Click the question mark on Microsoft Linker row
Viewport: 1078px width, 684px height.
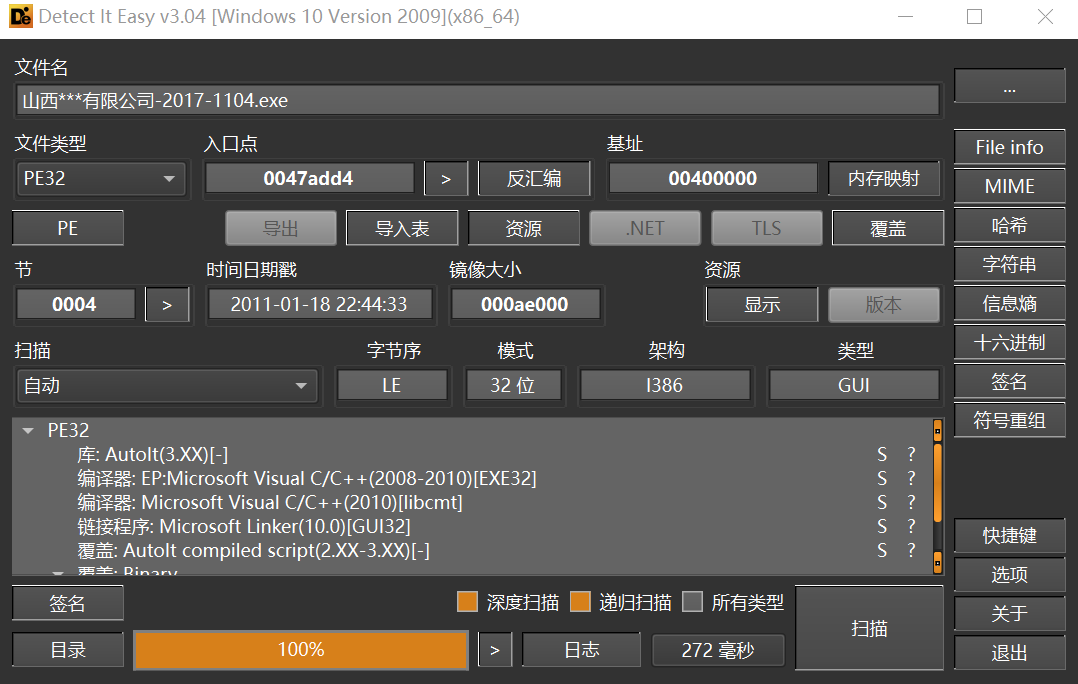coord(911,526)
